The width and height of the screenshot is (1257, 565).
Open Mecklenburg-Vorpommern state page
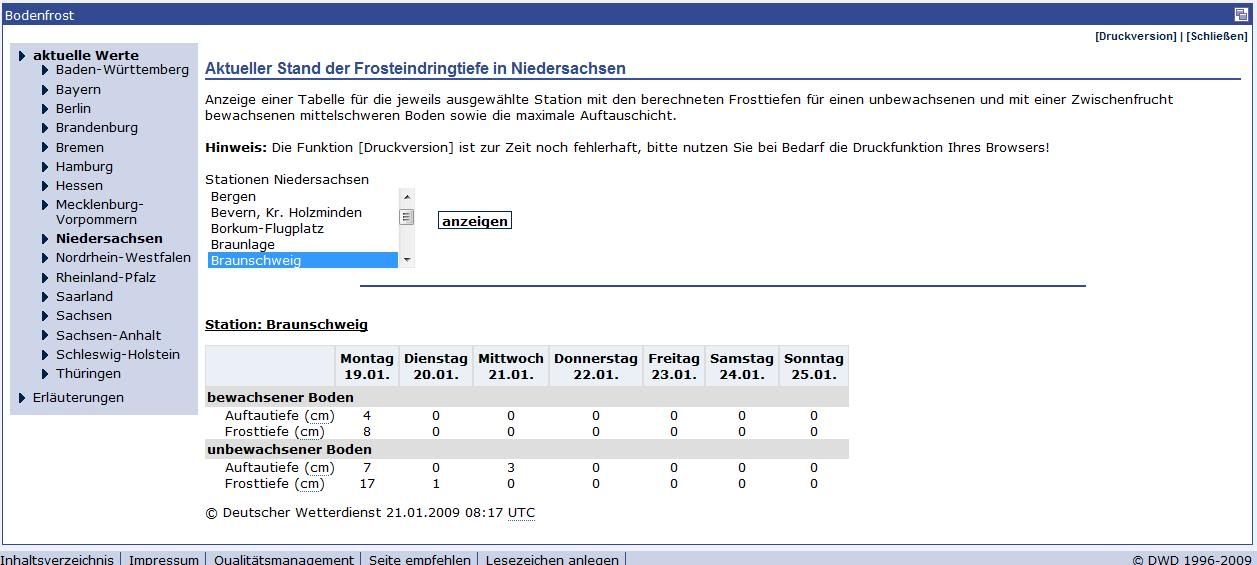99,212
